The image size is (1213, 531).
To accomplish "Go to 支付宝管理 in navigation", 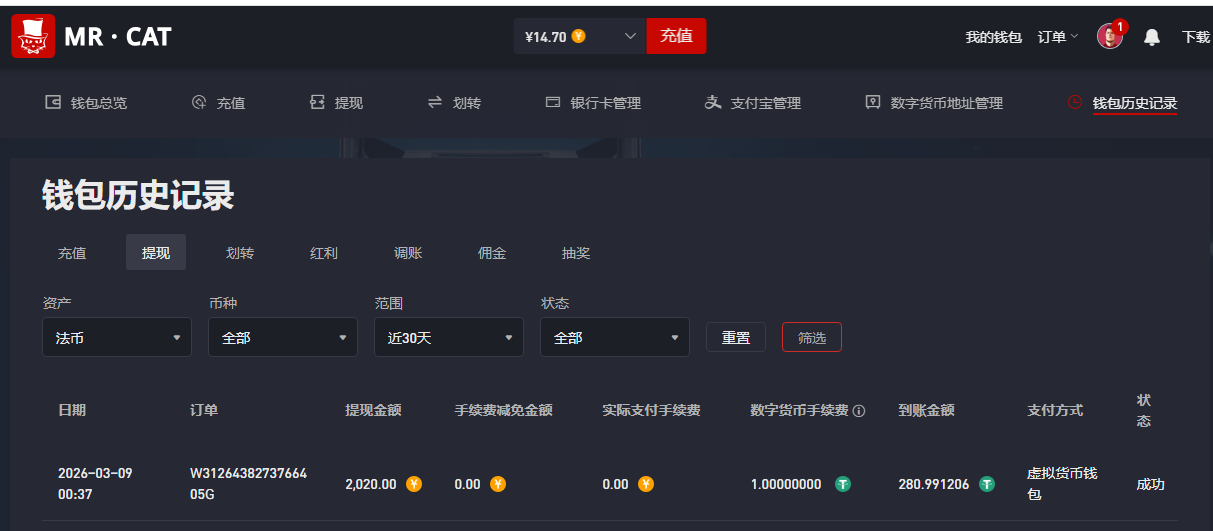I will [766, 103].
